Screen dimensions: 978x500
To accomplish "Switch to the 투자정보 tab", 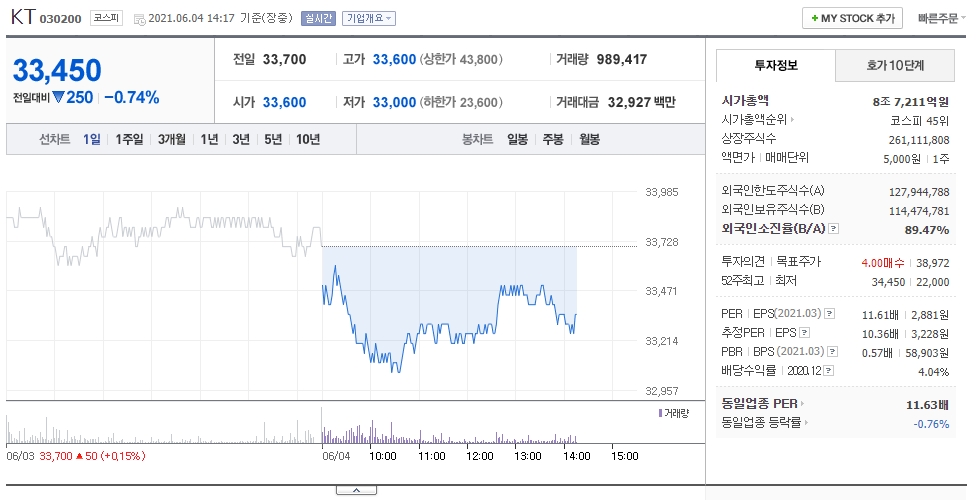I will [776, 65].
